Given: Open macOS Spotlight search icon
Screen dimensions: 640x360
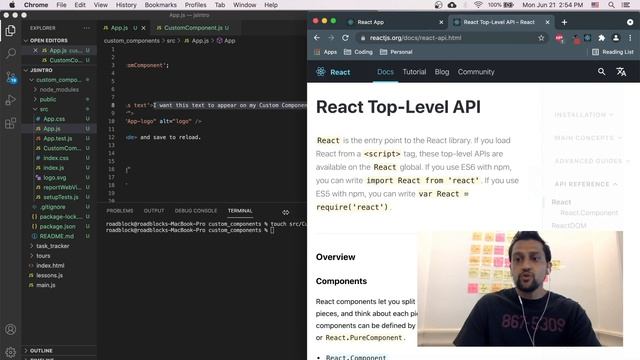Looking at the screenshot, I should [611, 5].
